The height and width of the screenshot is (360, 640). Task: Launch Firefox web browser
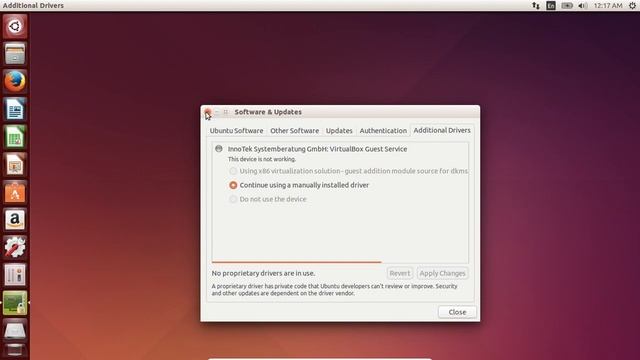click(15, 82)
